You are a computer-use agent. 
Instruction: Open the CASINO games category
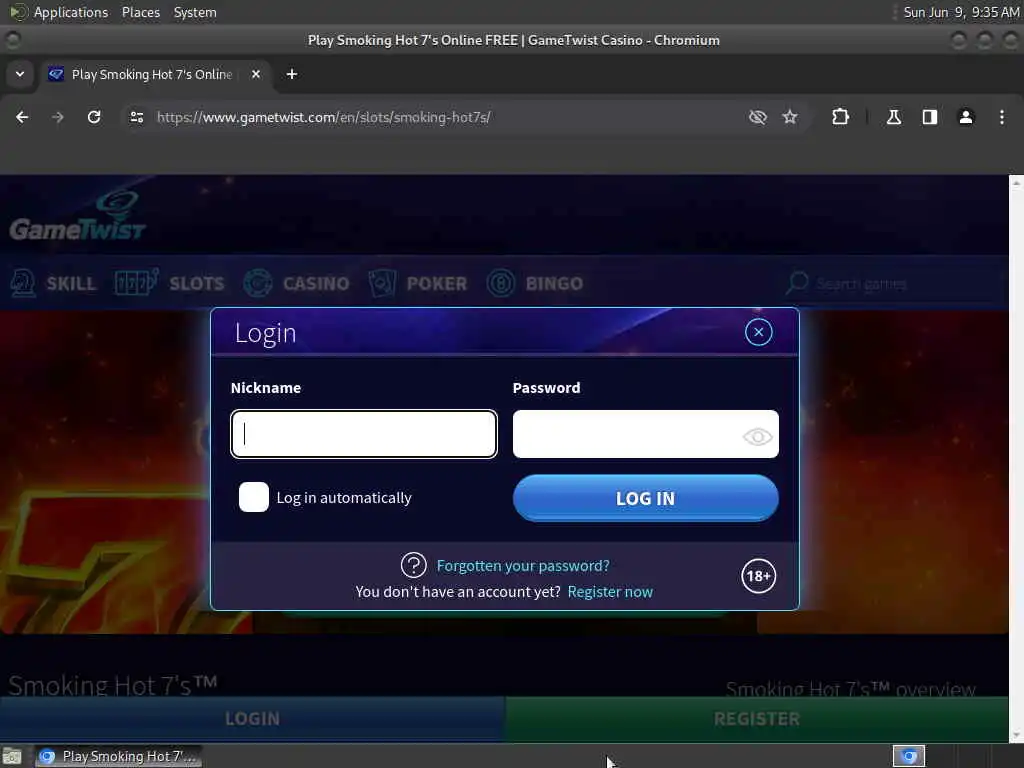coord(296,283)
